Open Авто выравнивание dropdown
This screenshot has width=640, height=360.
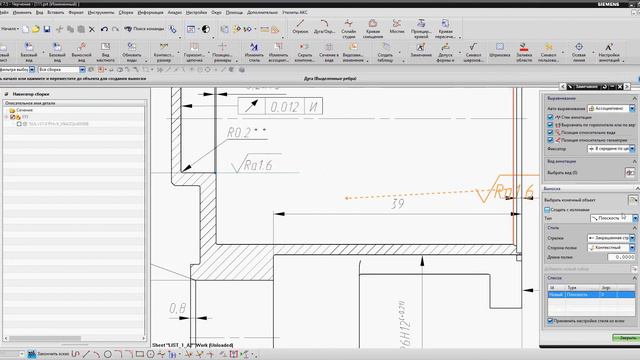click(611, 109)
